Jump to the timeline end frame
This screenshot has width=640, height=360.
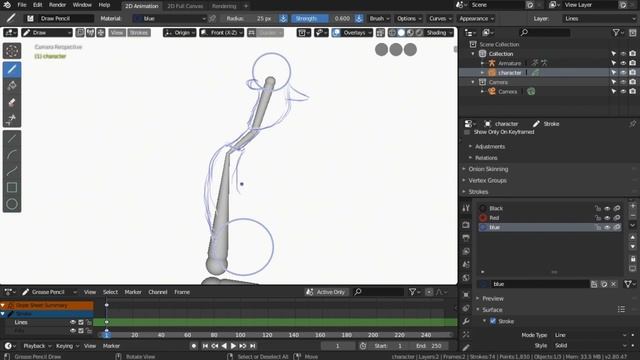click(x=253, y=346)
